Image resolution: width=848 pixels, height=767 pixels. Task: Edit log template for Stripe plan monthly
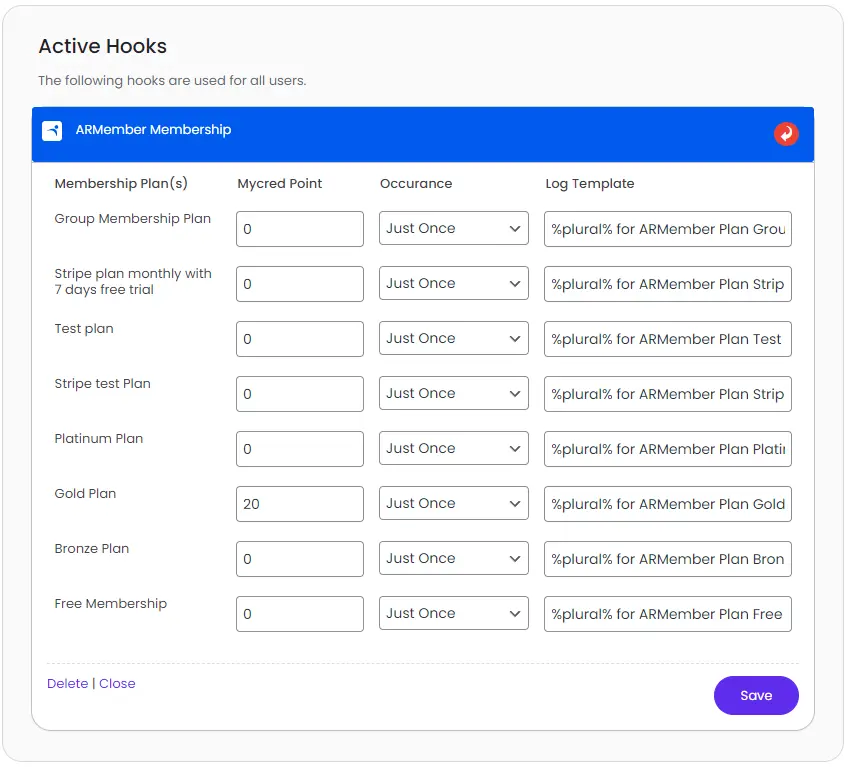668,284
